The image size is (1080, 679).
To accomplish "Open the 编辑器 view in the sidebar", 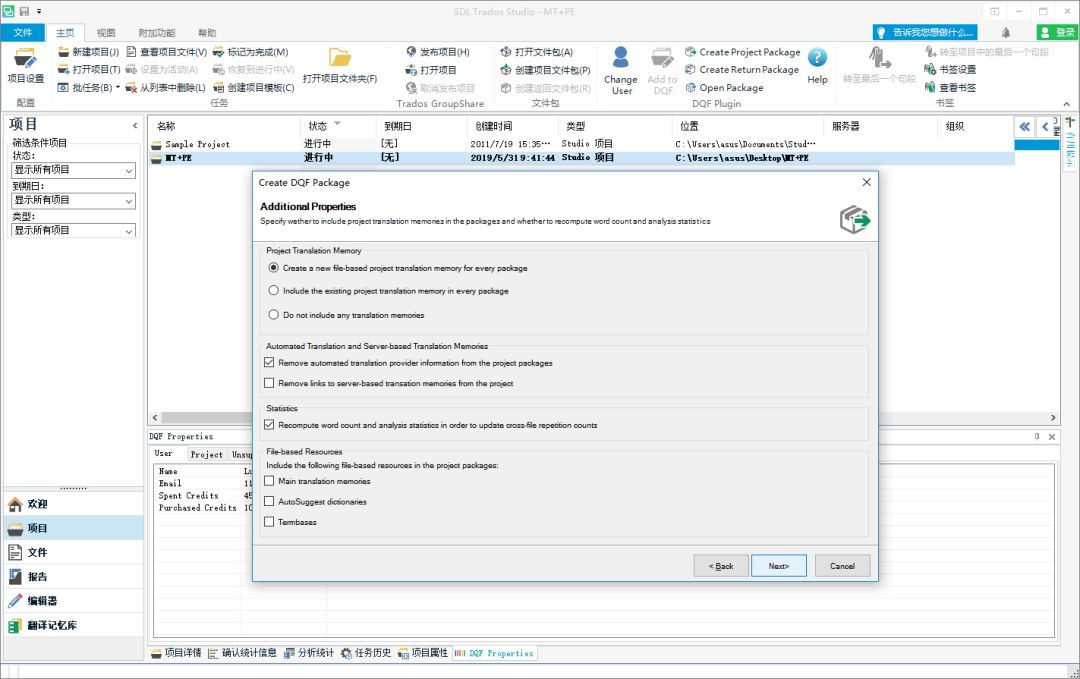I will pos(45,601).
